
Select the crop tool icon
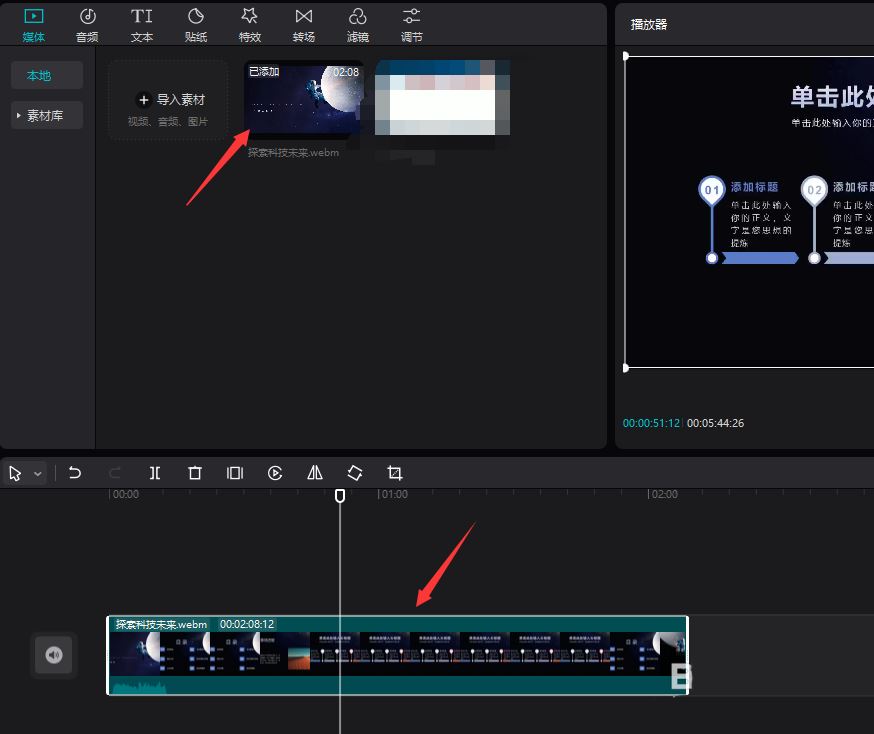point(395,473)
